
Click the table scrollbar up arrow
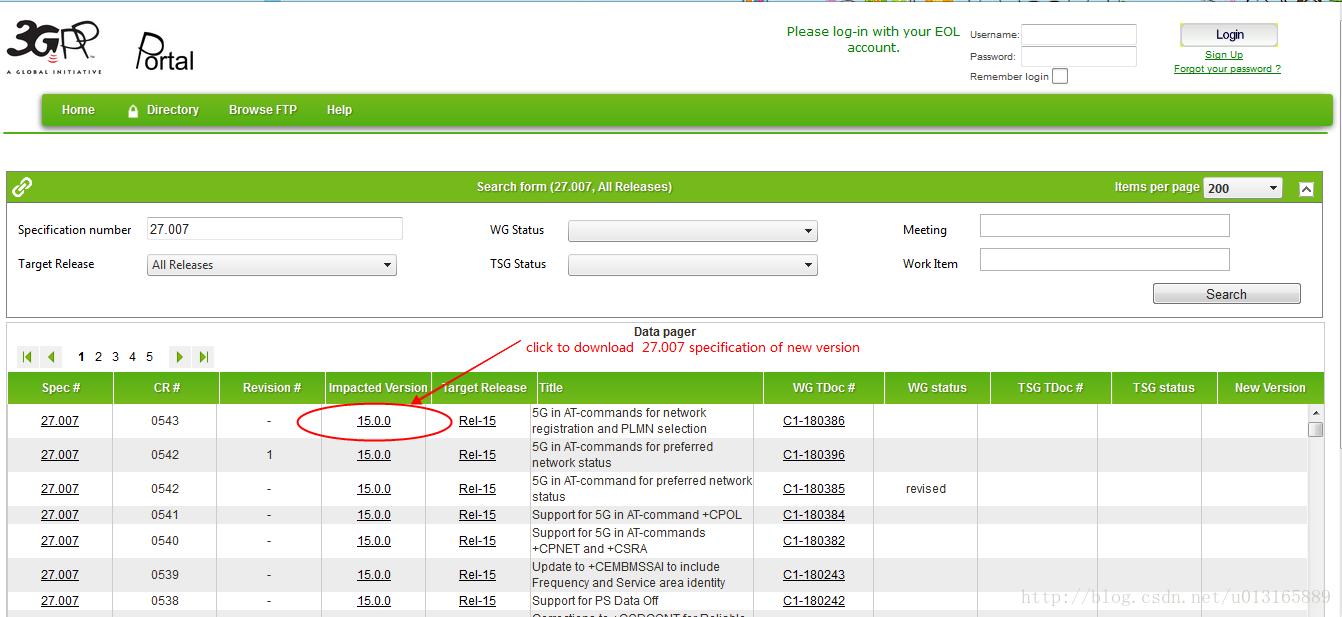coord(1315,412)
